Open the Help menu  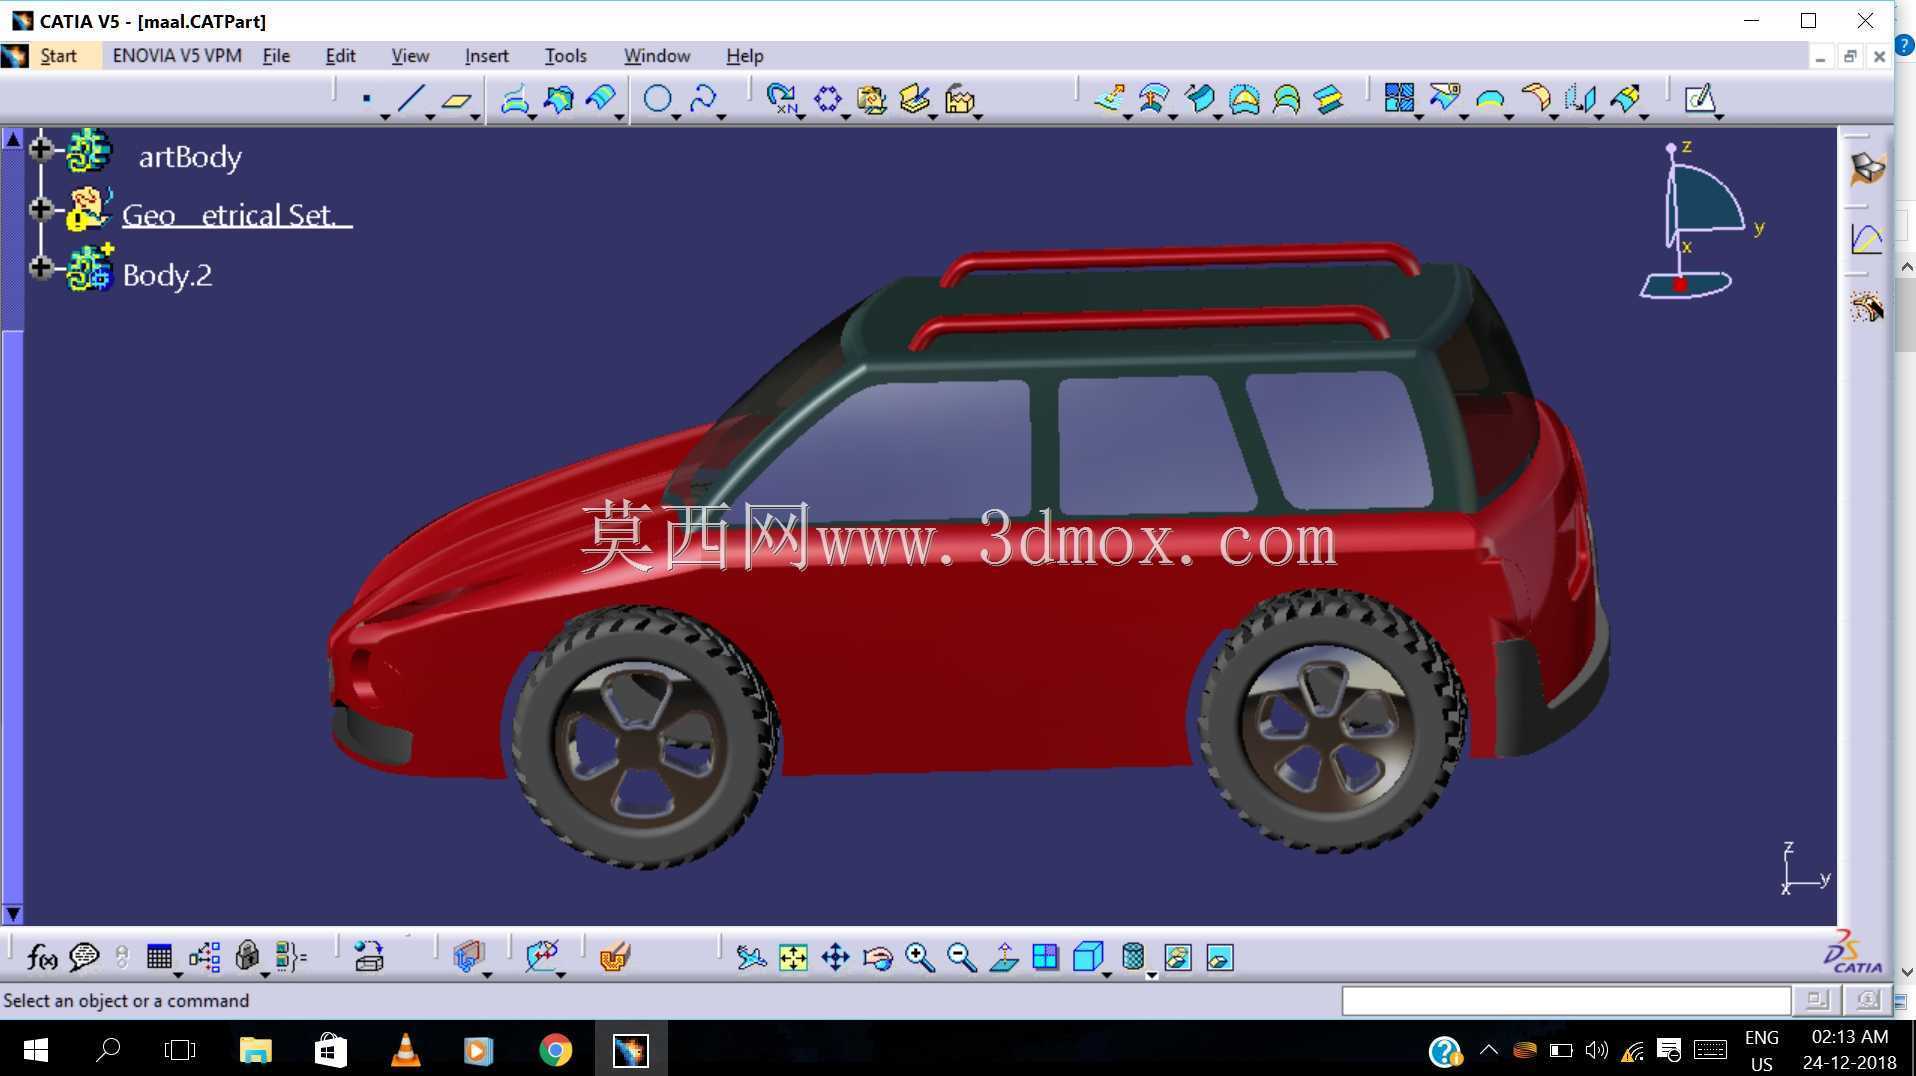(x=744, y=56)
